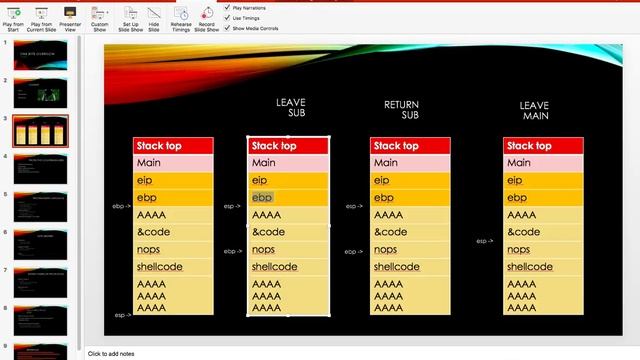Select slide 6 thumbnail
This screenshot has width=640, height=360.
(40, 244)
